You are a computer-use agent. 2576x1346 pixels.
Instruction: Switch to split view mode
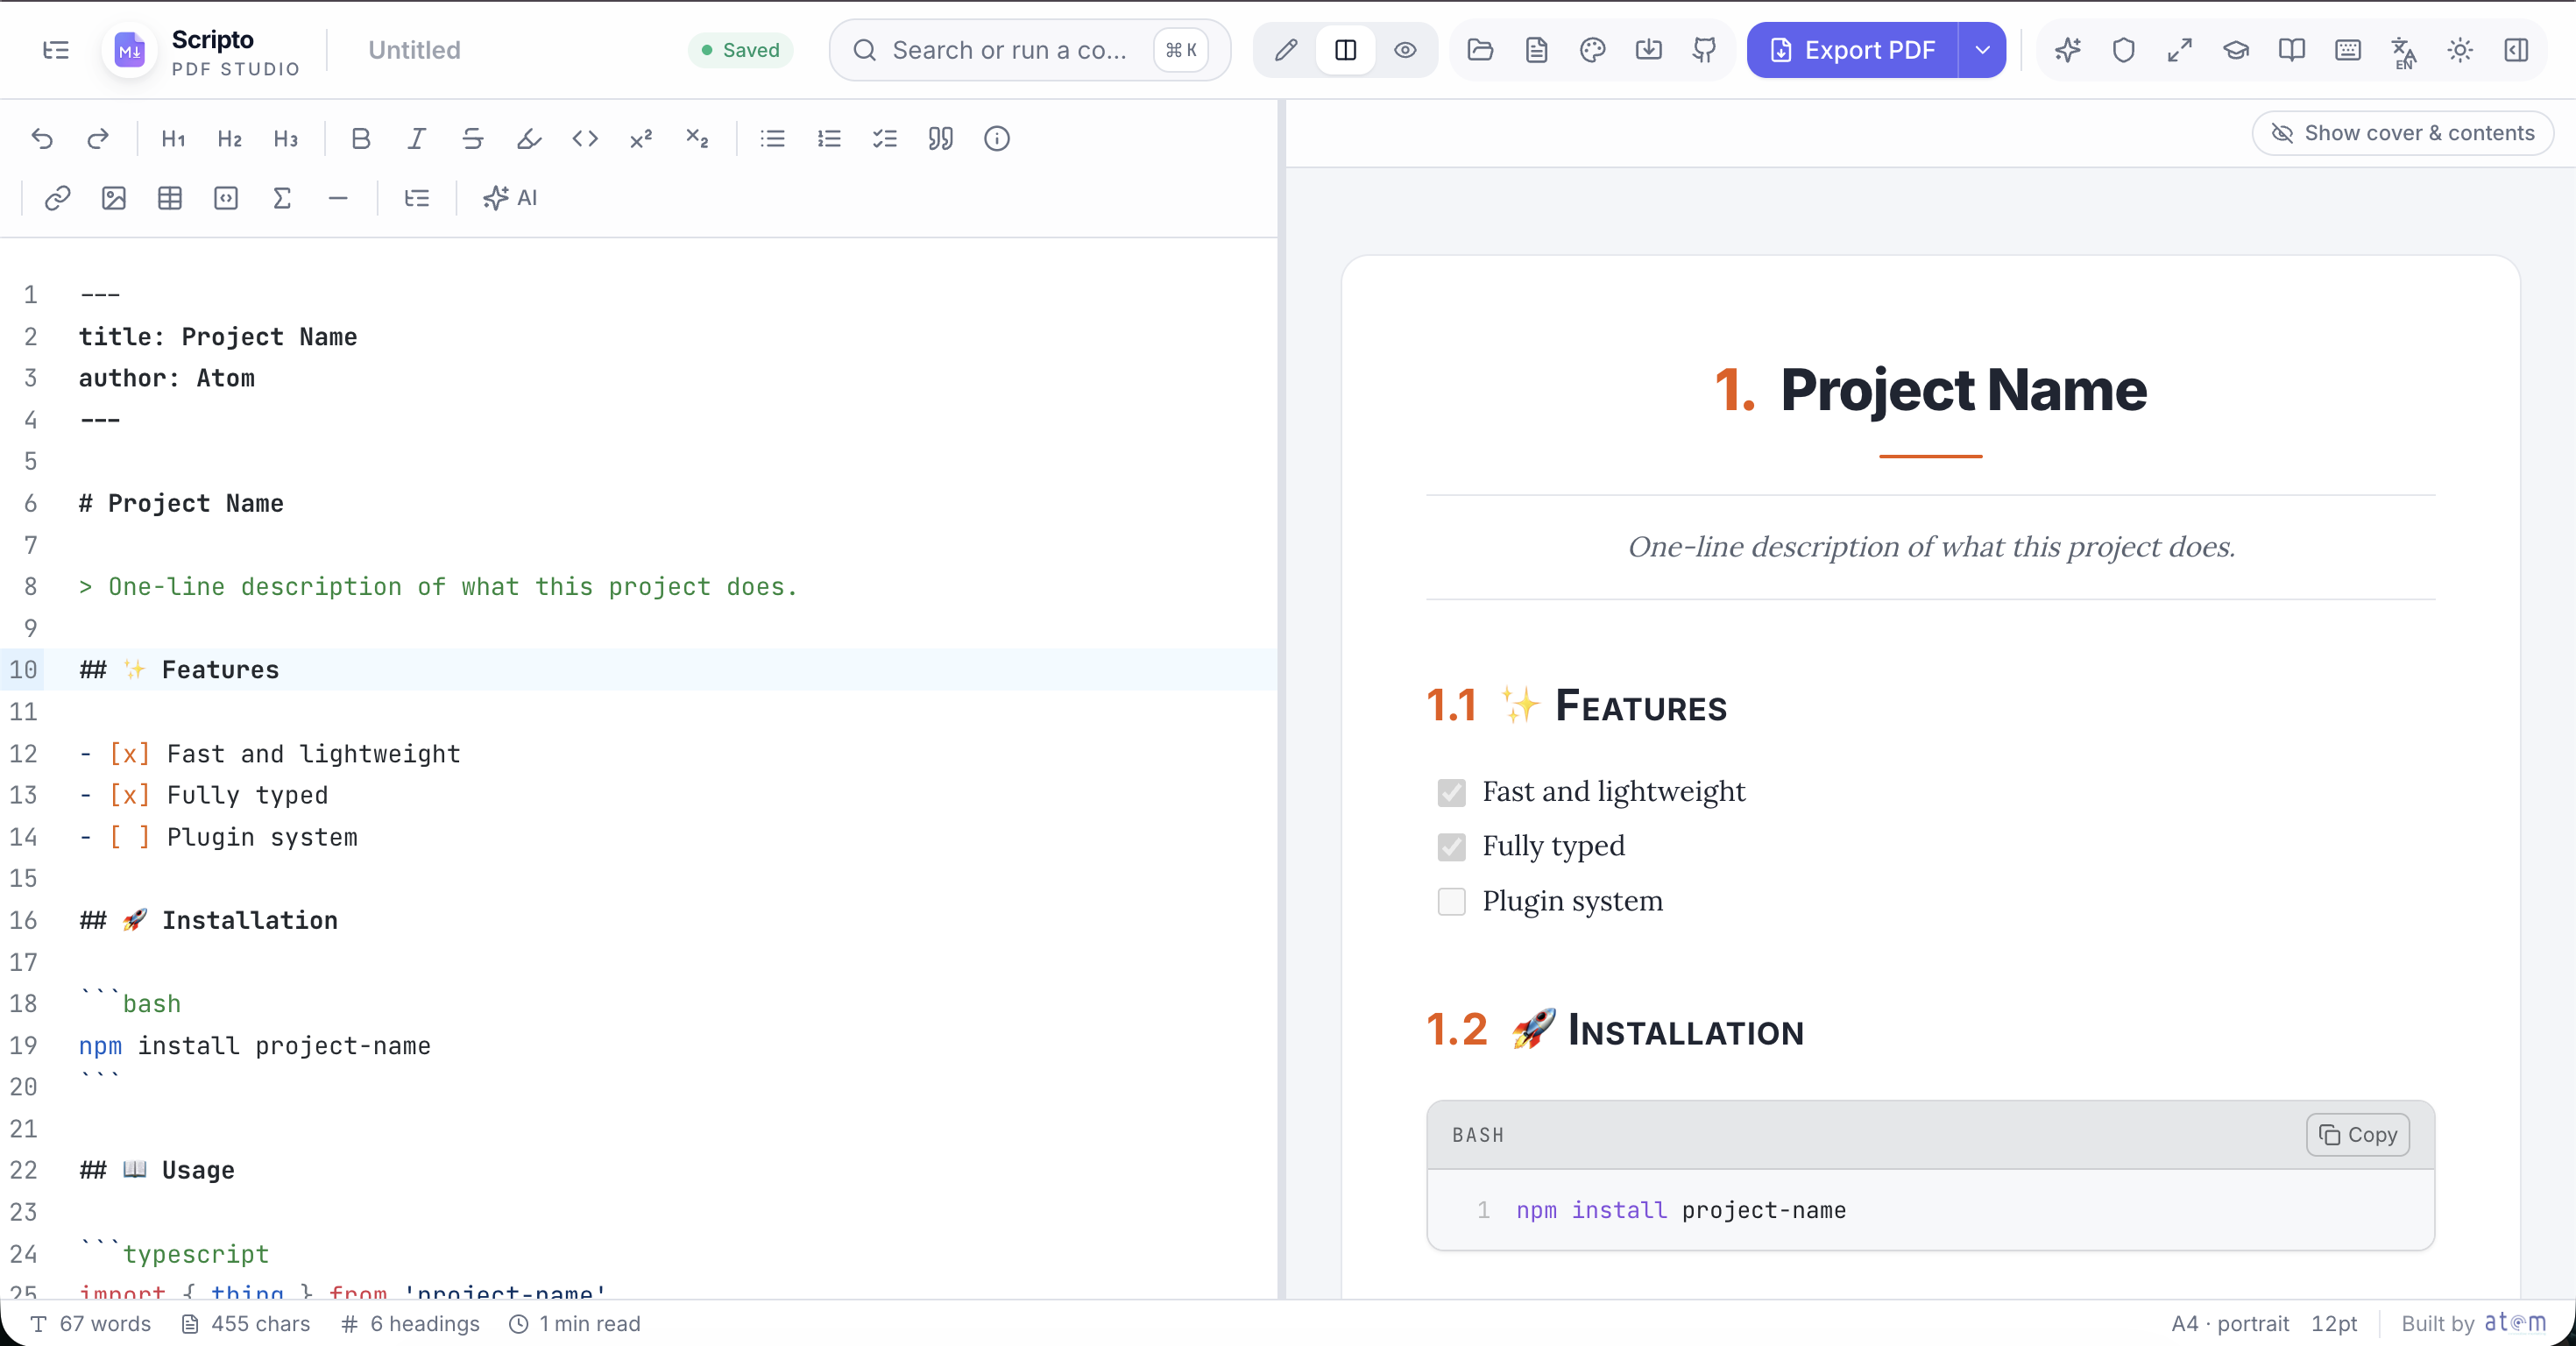tap(1346, 50)
